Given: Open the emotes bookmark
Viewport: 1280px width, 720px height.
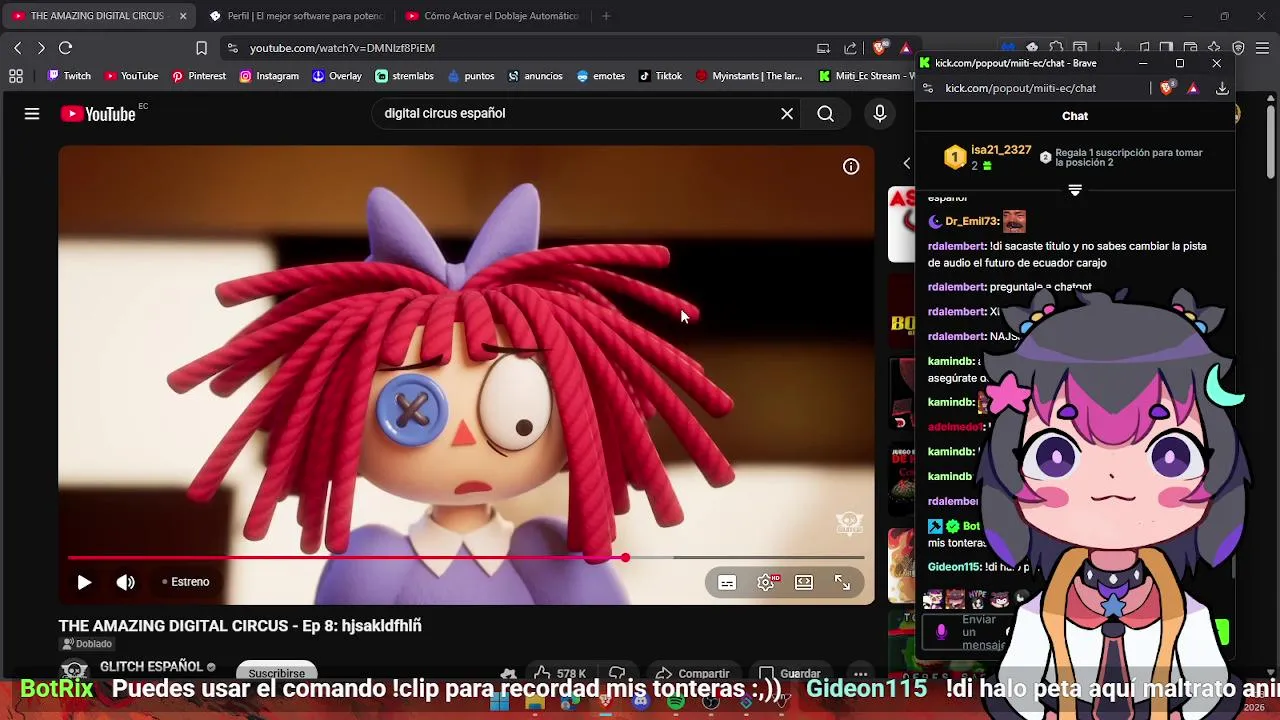Looking at the screenshot, I should click(601, 76).
